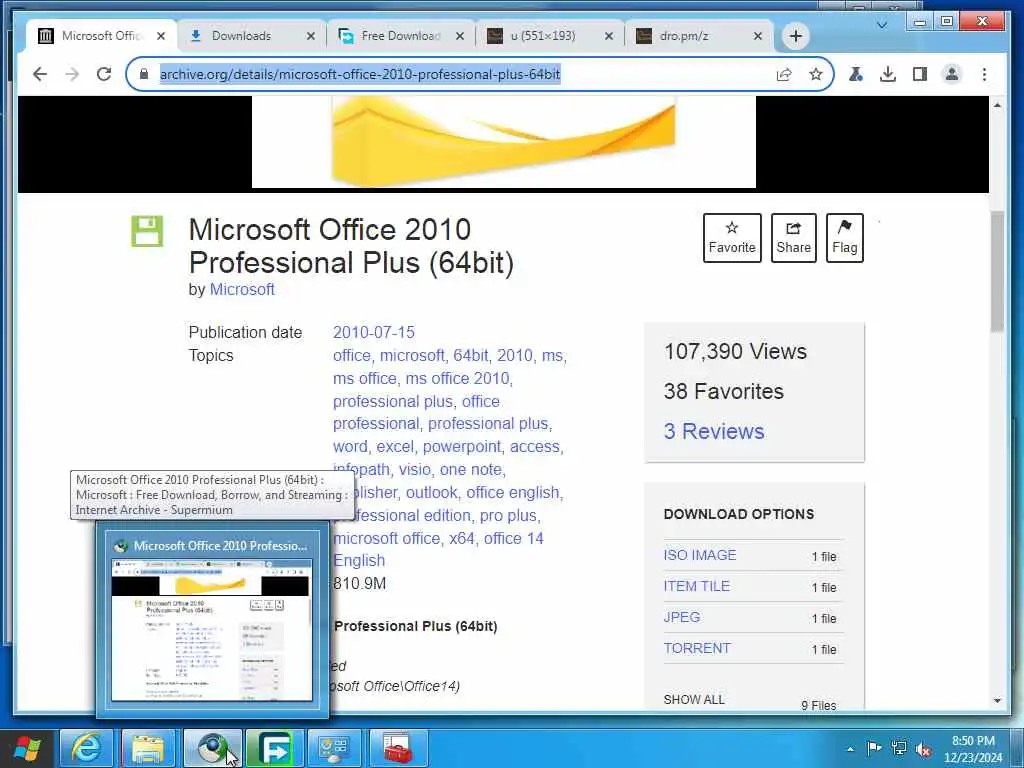Viewport: 1024px width, 768px height.
Task: Open Windows Explorer folder from taskbar
Action: click(x=148, y=748)
